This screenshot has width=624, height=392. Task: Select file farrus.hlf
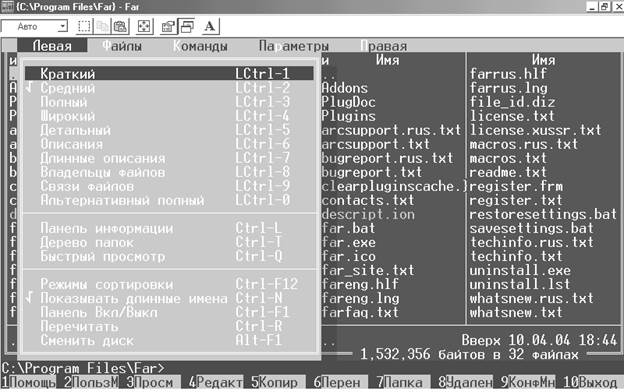click(508, 74)
